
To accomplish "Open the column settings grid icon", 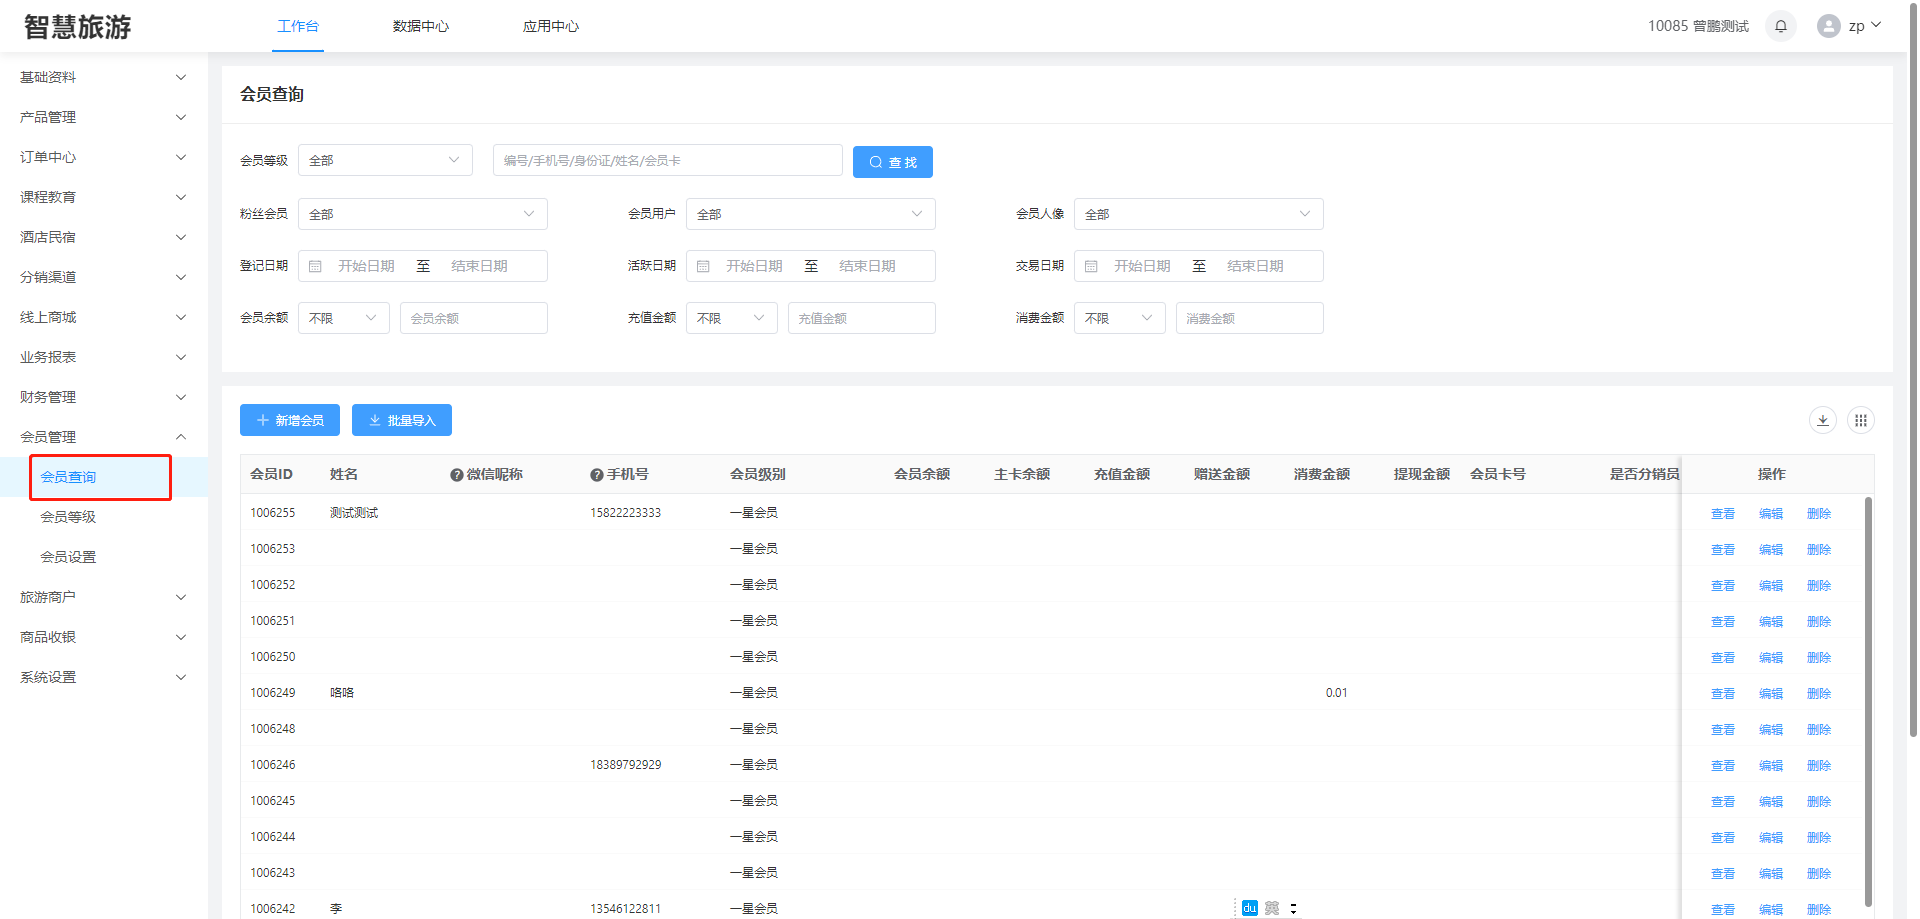I will (1860, 420).
